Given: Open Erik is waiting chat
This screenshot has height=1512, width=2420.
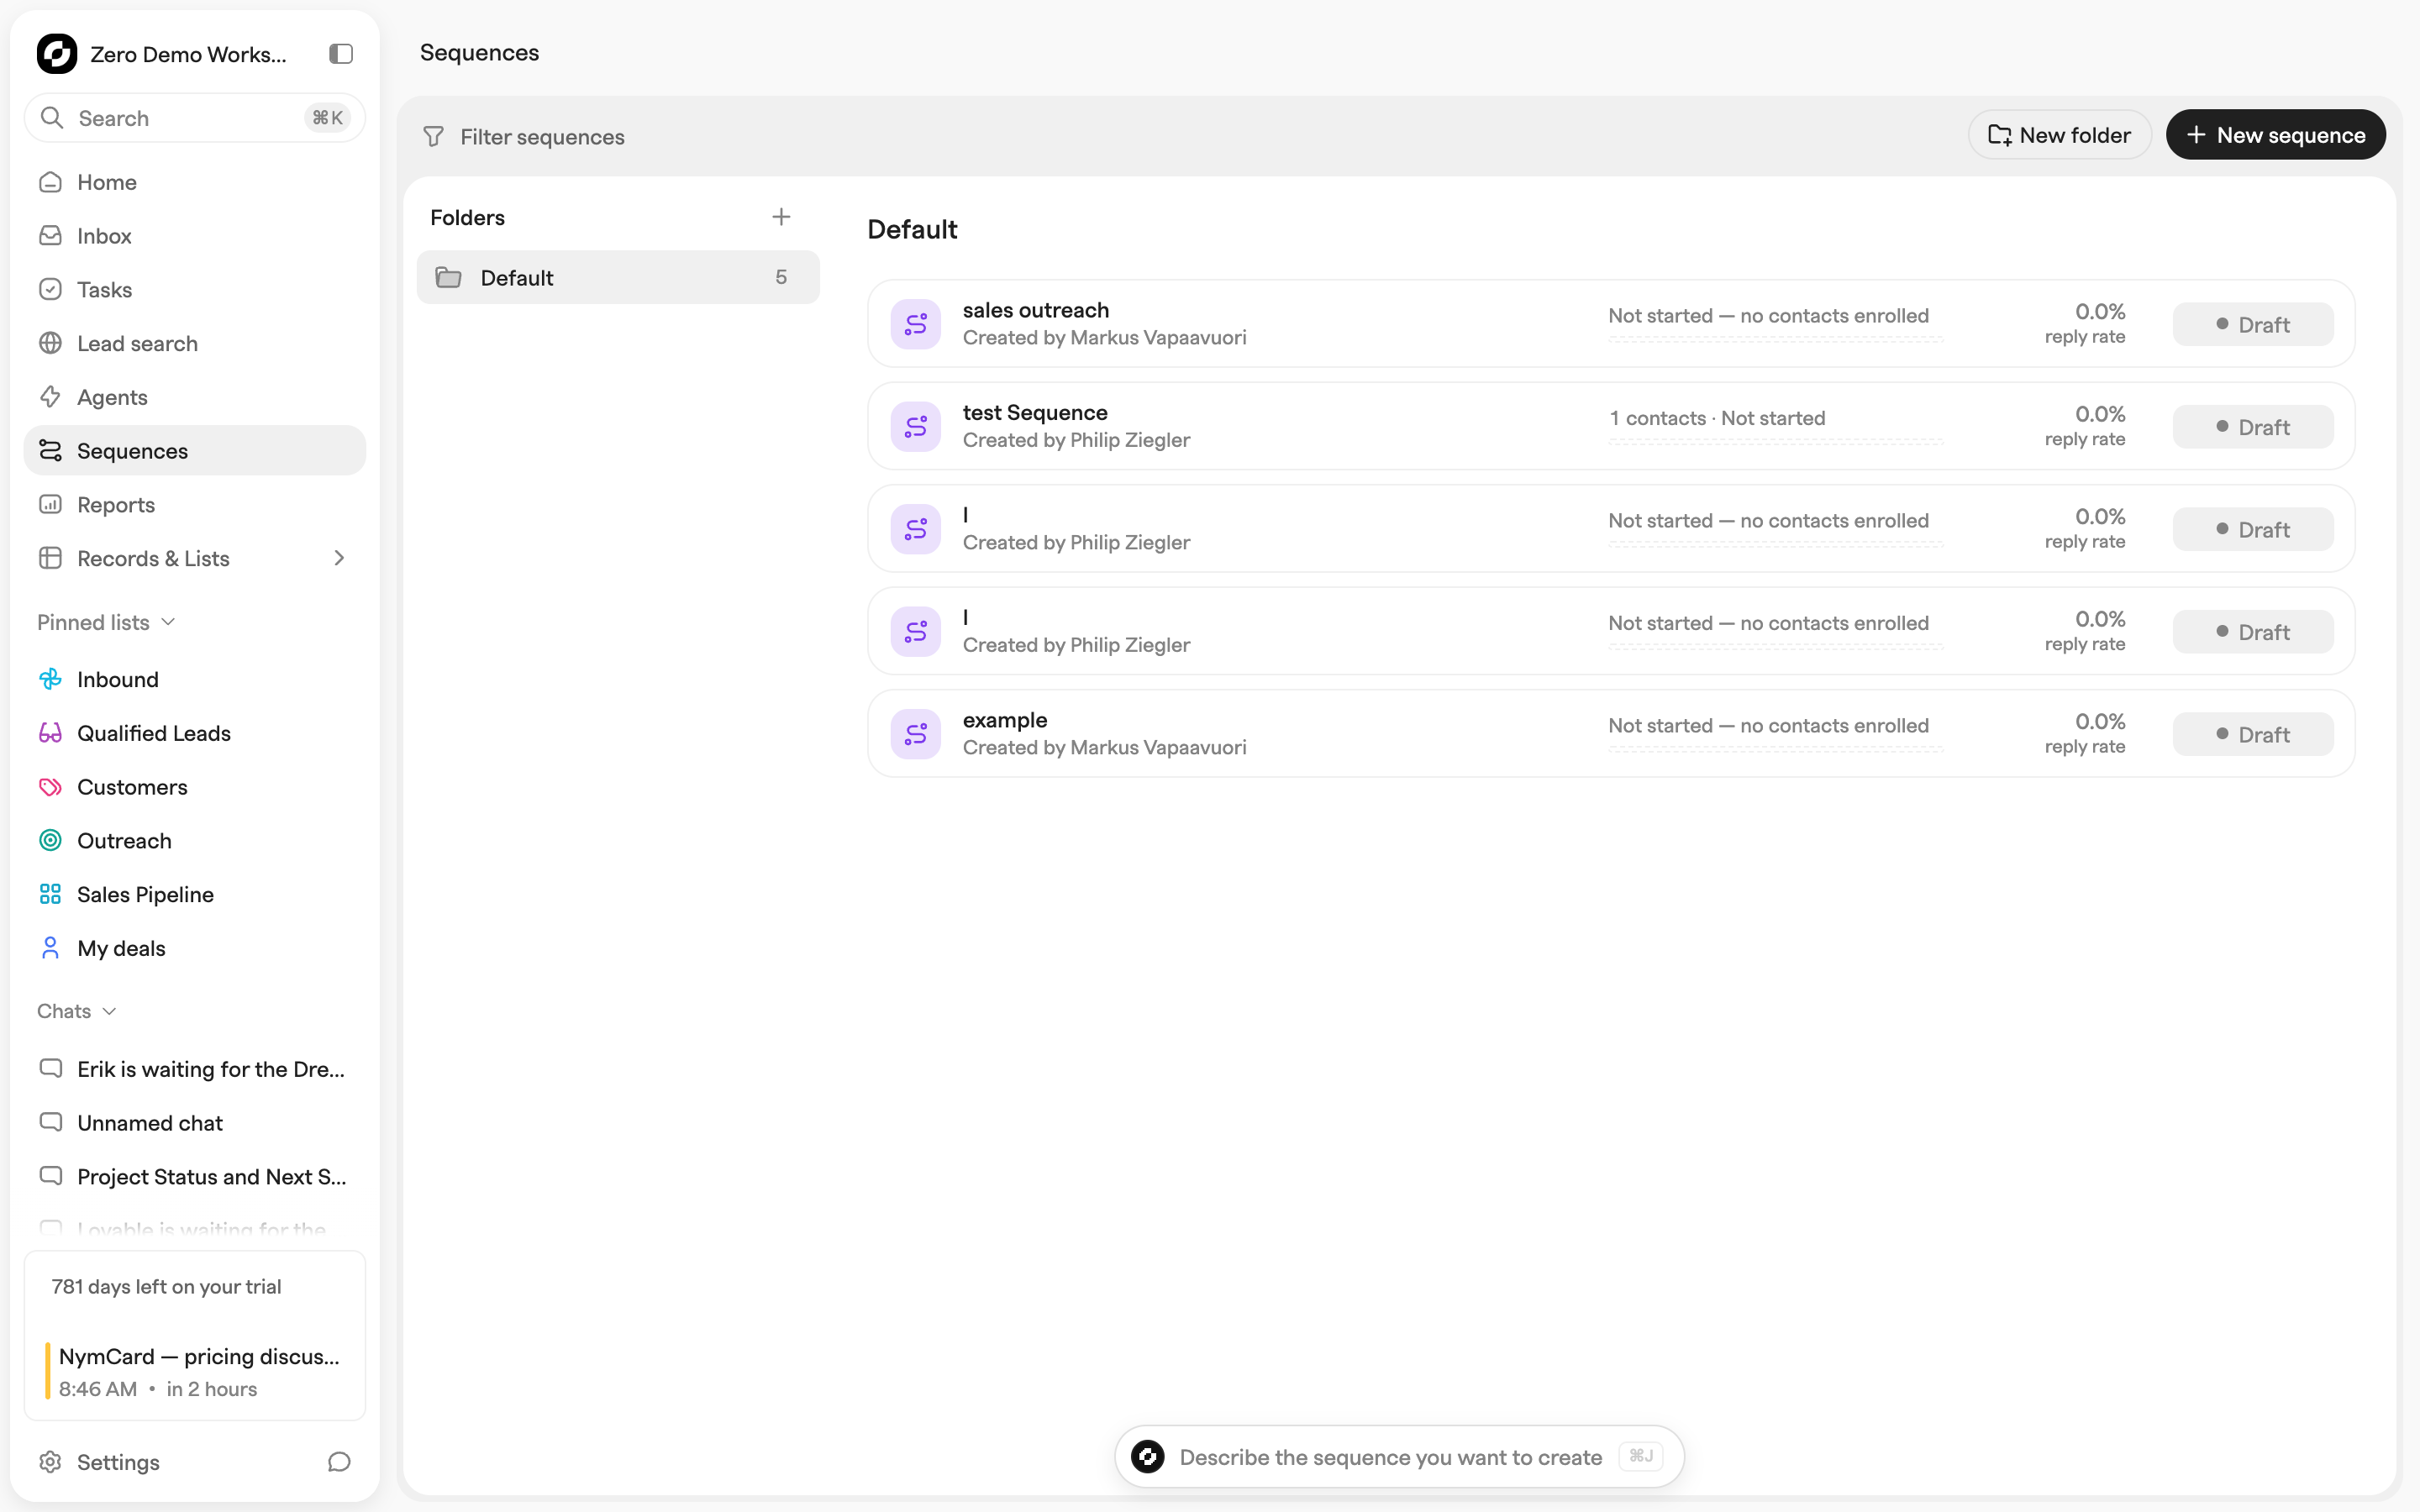Looking at the screenshot, I should [x=195, y=1069].
